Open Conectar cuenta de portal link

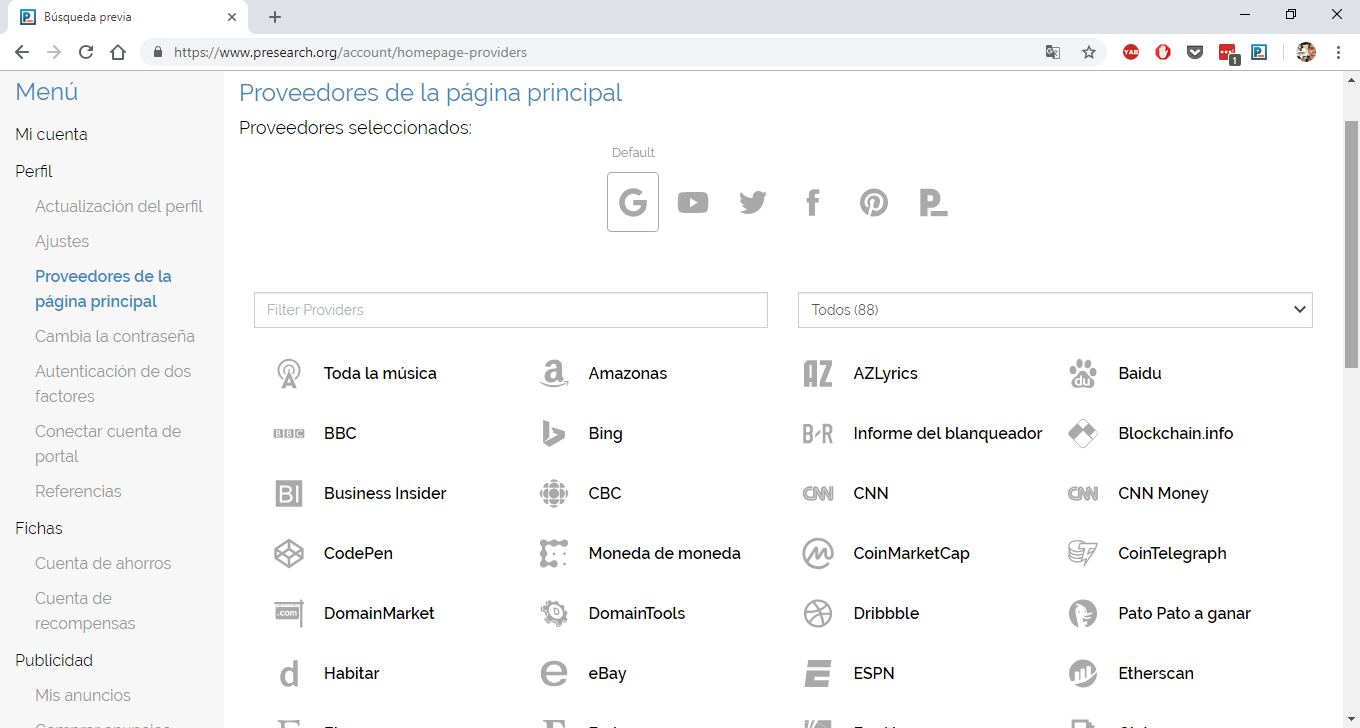[x=108, y=444]
